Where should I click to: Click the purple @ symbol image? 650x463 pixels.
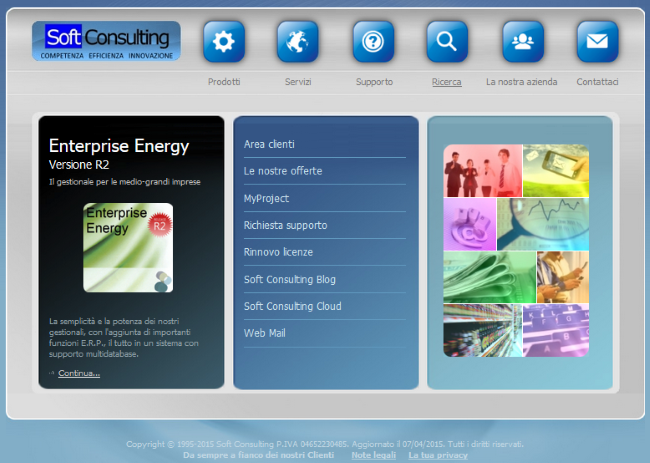tap(469, 224)
